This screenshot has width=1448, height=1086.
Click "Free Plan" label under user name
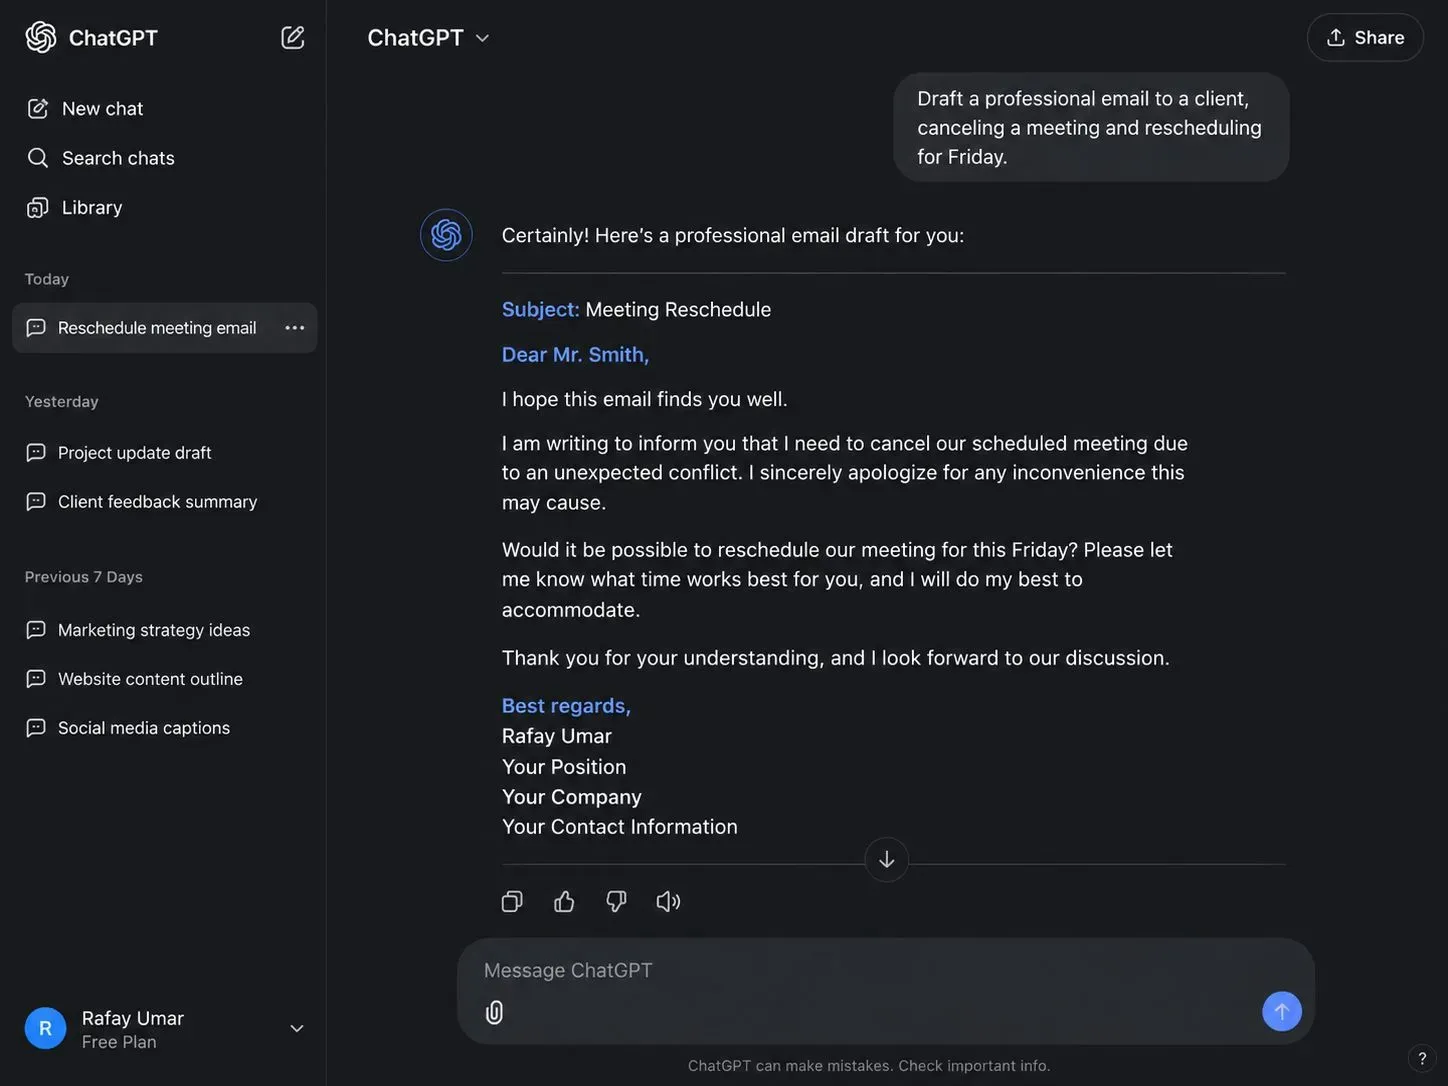click(119, 1042)
